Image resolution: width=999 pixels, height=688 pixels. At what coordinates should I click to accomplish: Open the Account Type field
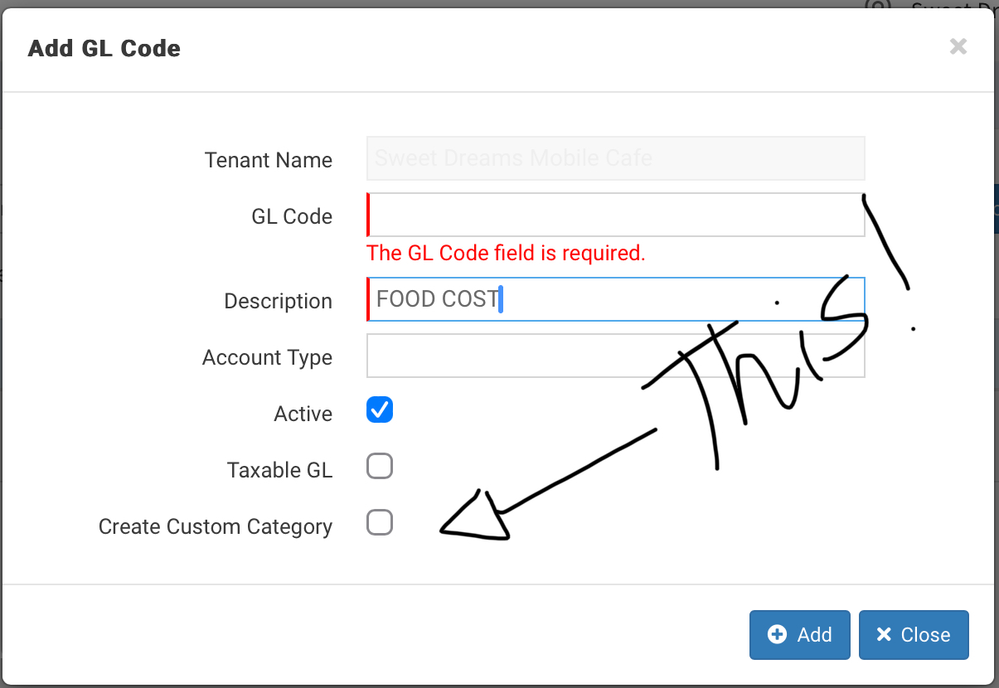615,356
